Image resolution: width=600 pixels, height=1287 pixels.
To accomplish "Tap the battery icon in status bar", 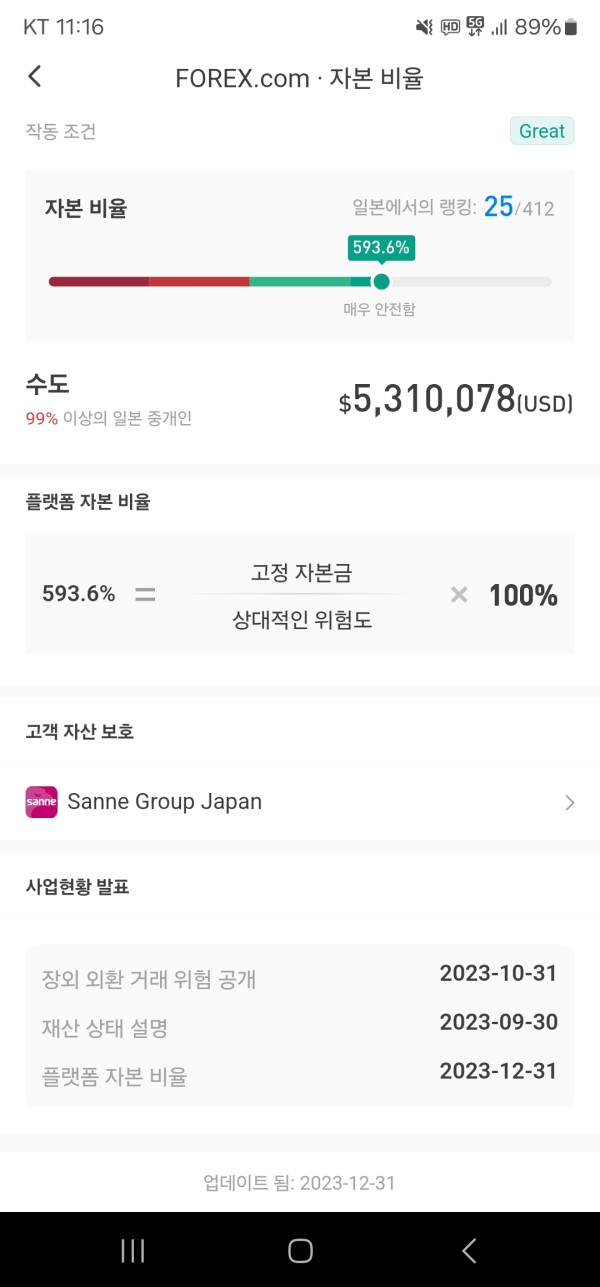I will coord(571,27).
